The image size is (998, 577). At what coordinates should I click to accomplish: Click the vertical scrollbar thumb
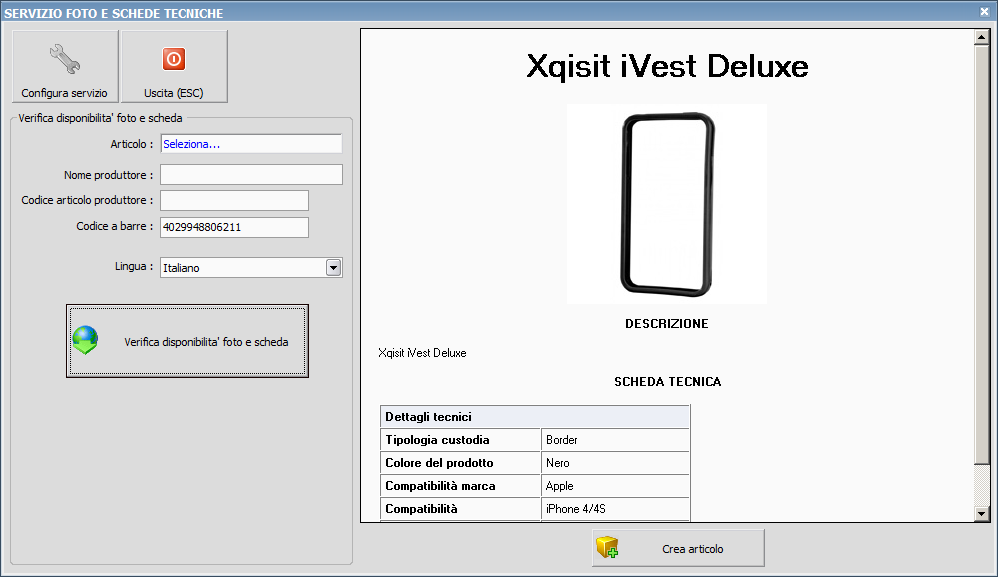coord(981,254)
